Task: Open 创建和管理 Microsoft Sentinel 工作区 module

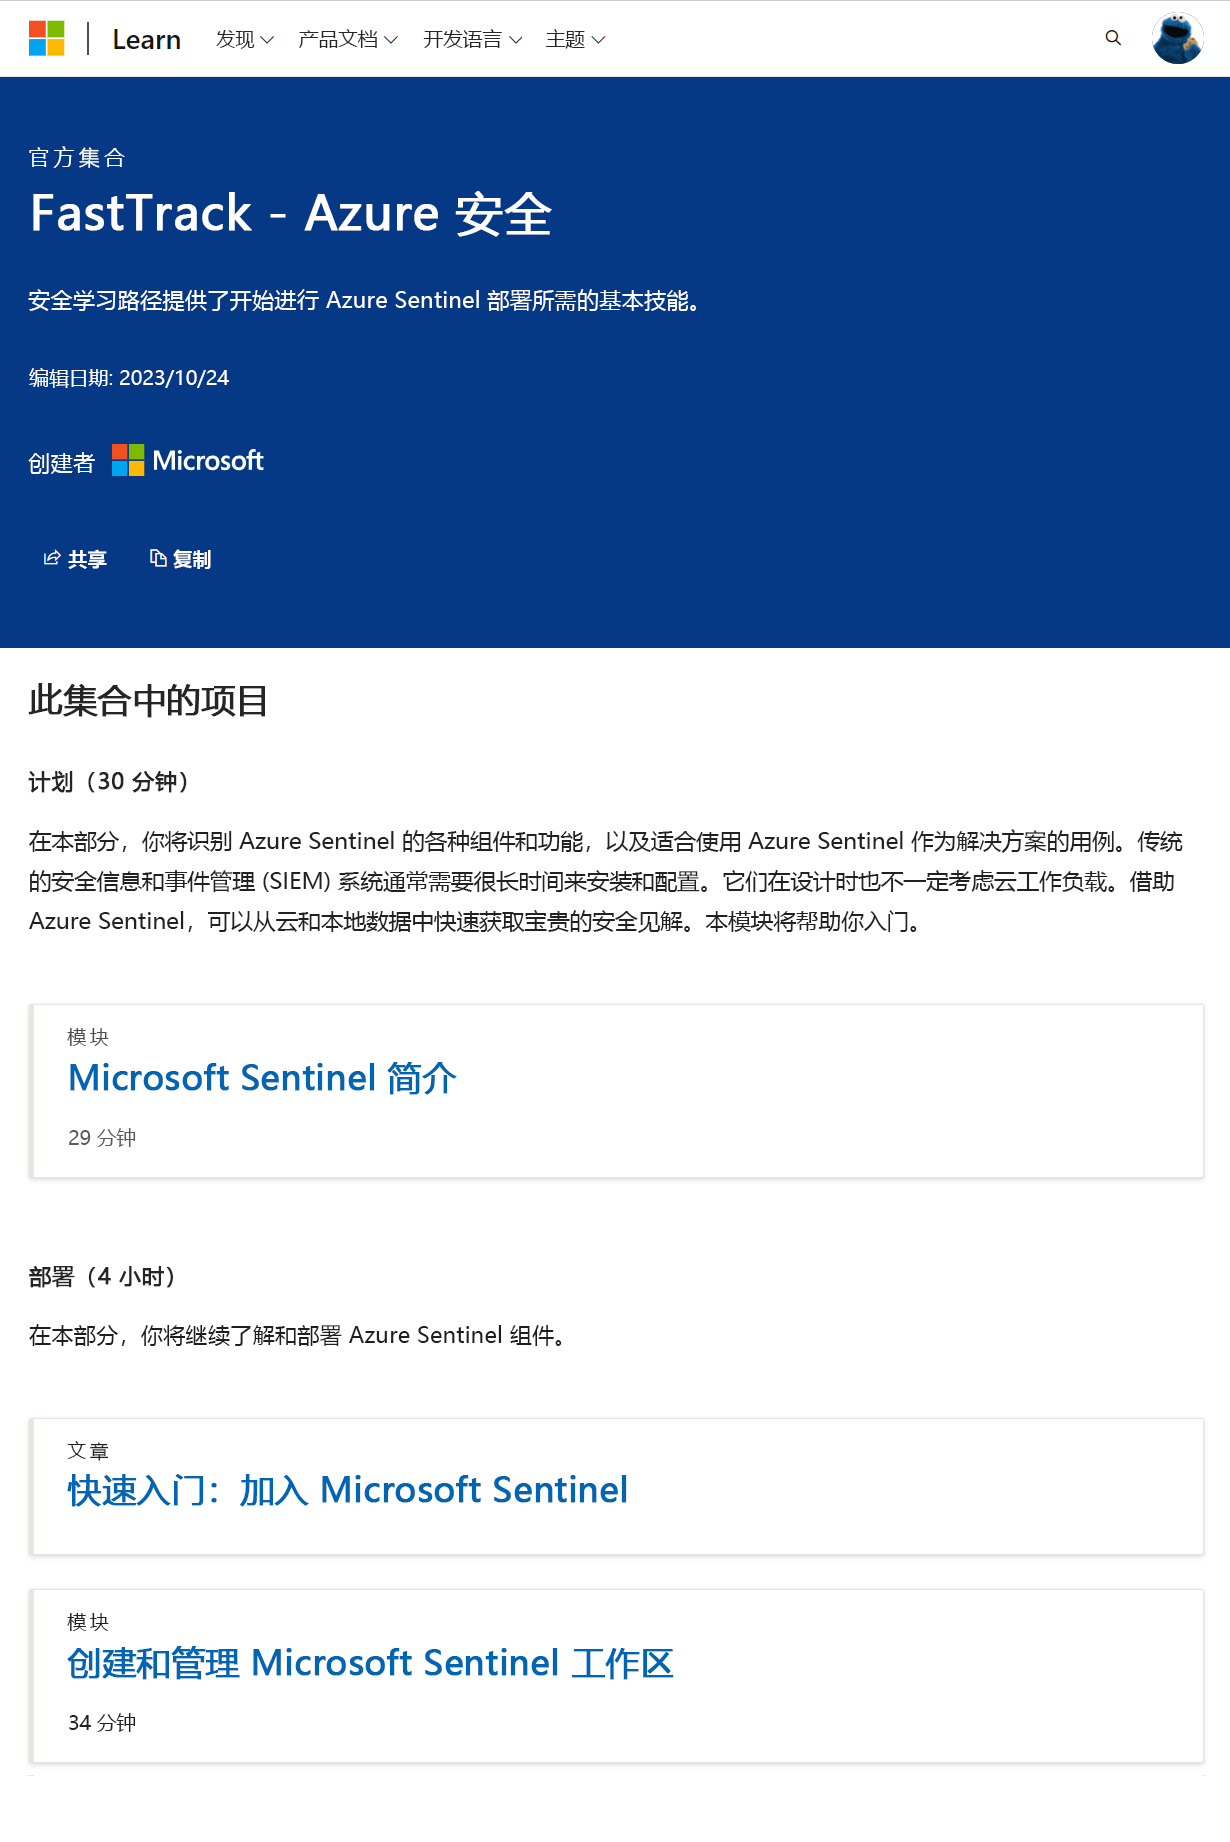Action: click(370, 1663)
